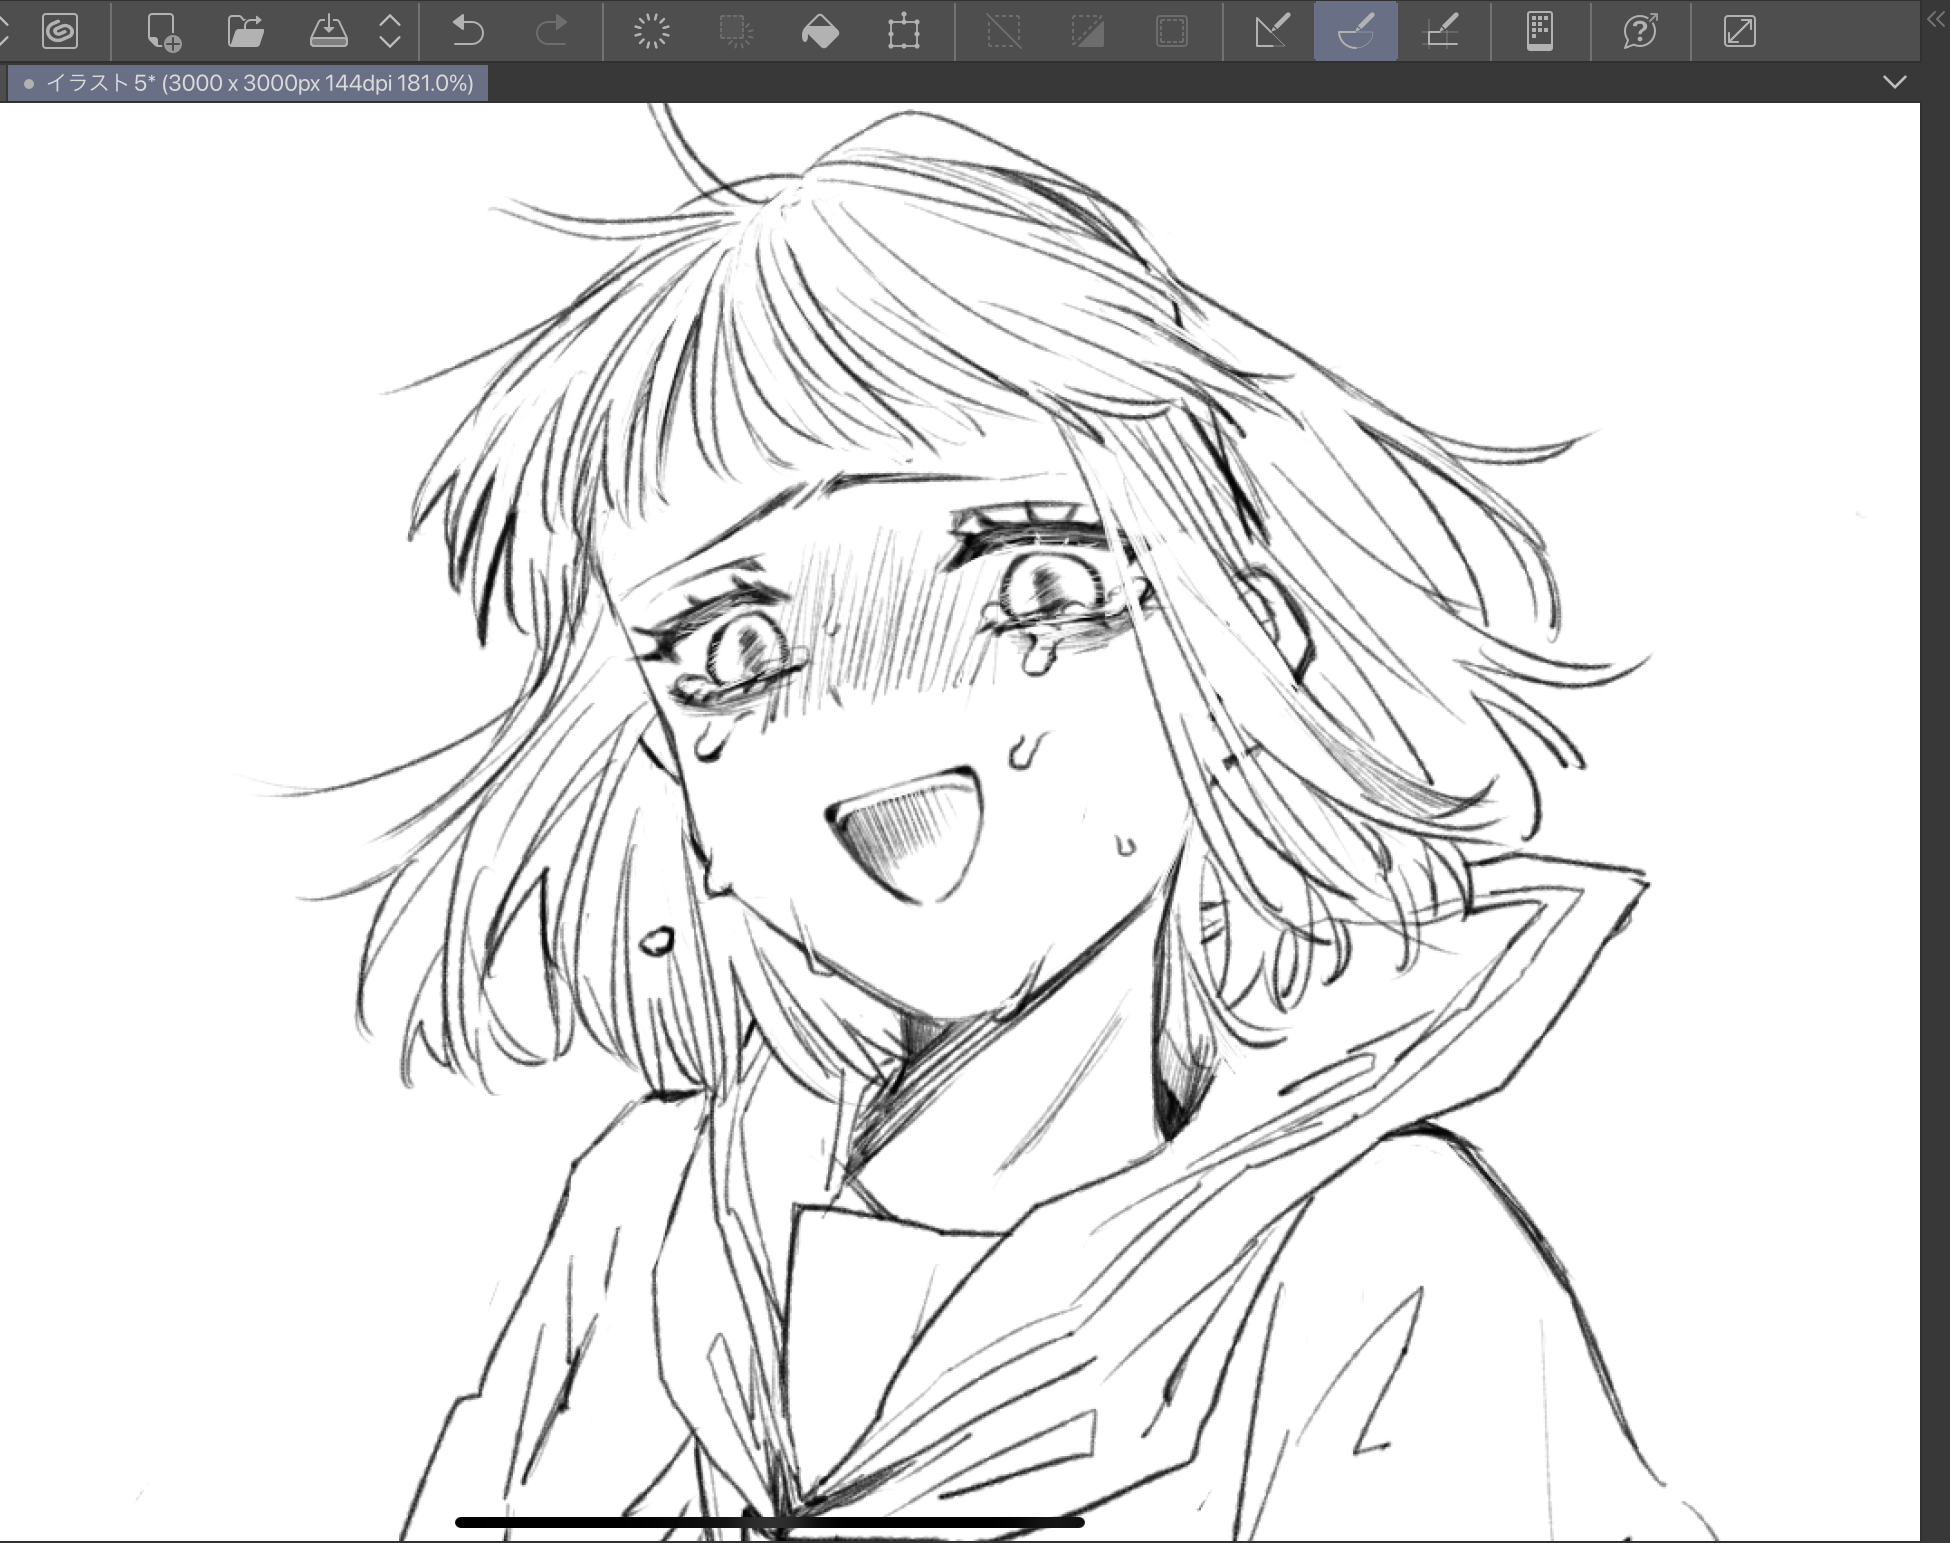Open the canvas tab list chevron
The height and width of the screenshot is (1543, 1950).
[x=1894, y=82]
